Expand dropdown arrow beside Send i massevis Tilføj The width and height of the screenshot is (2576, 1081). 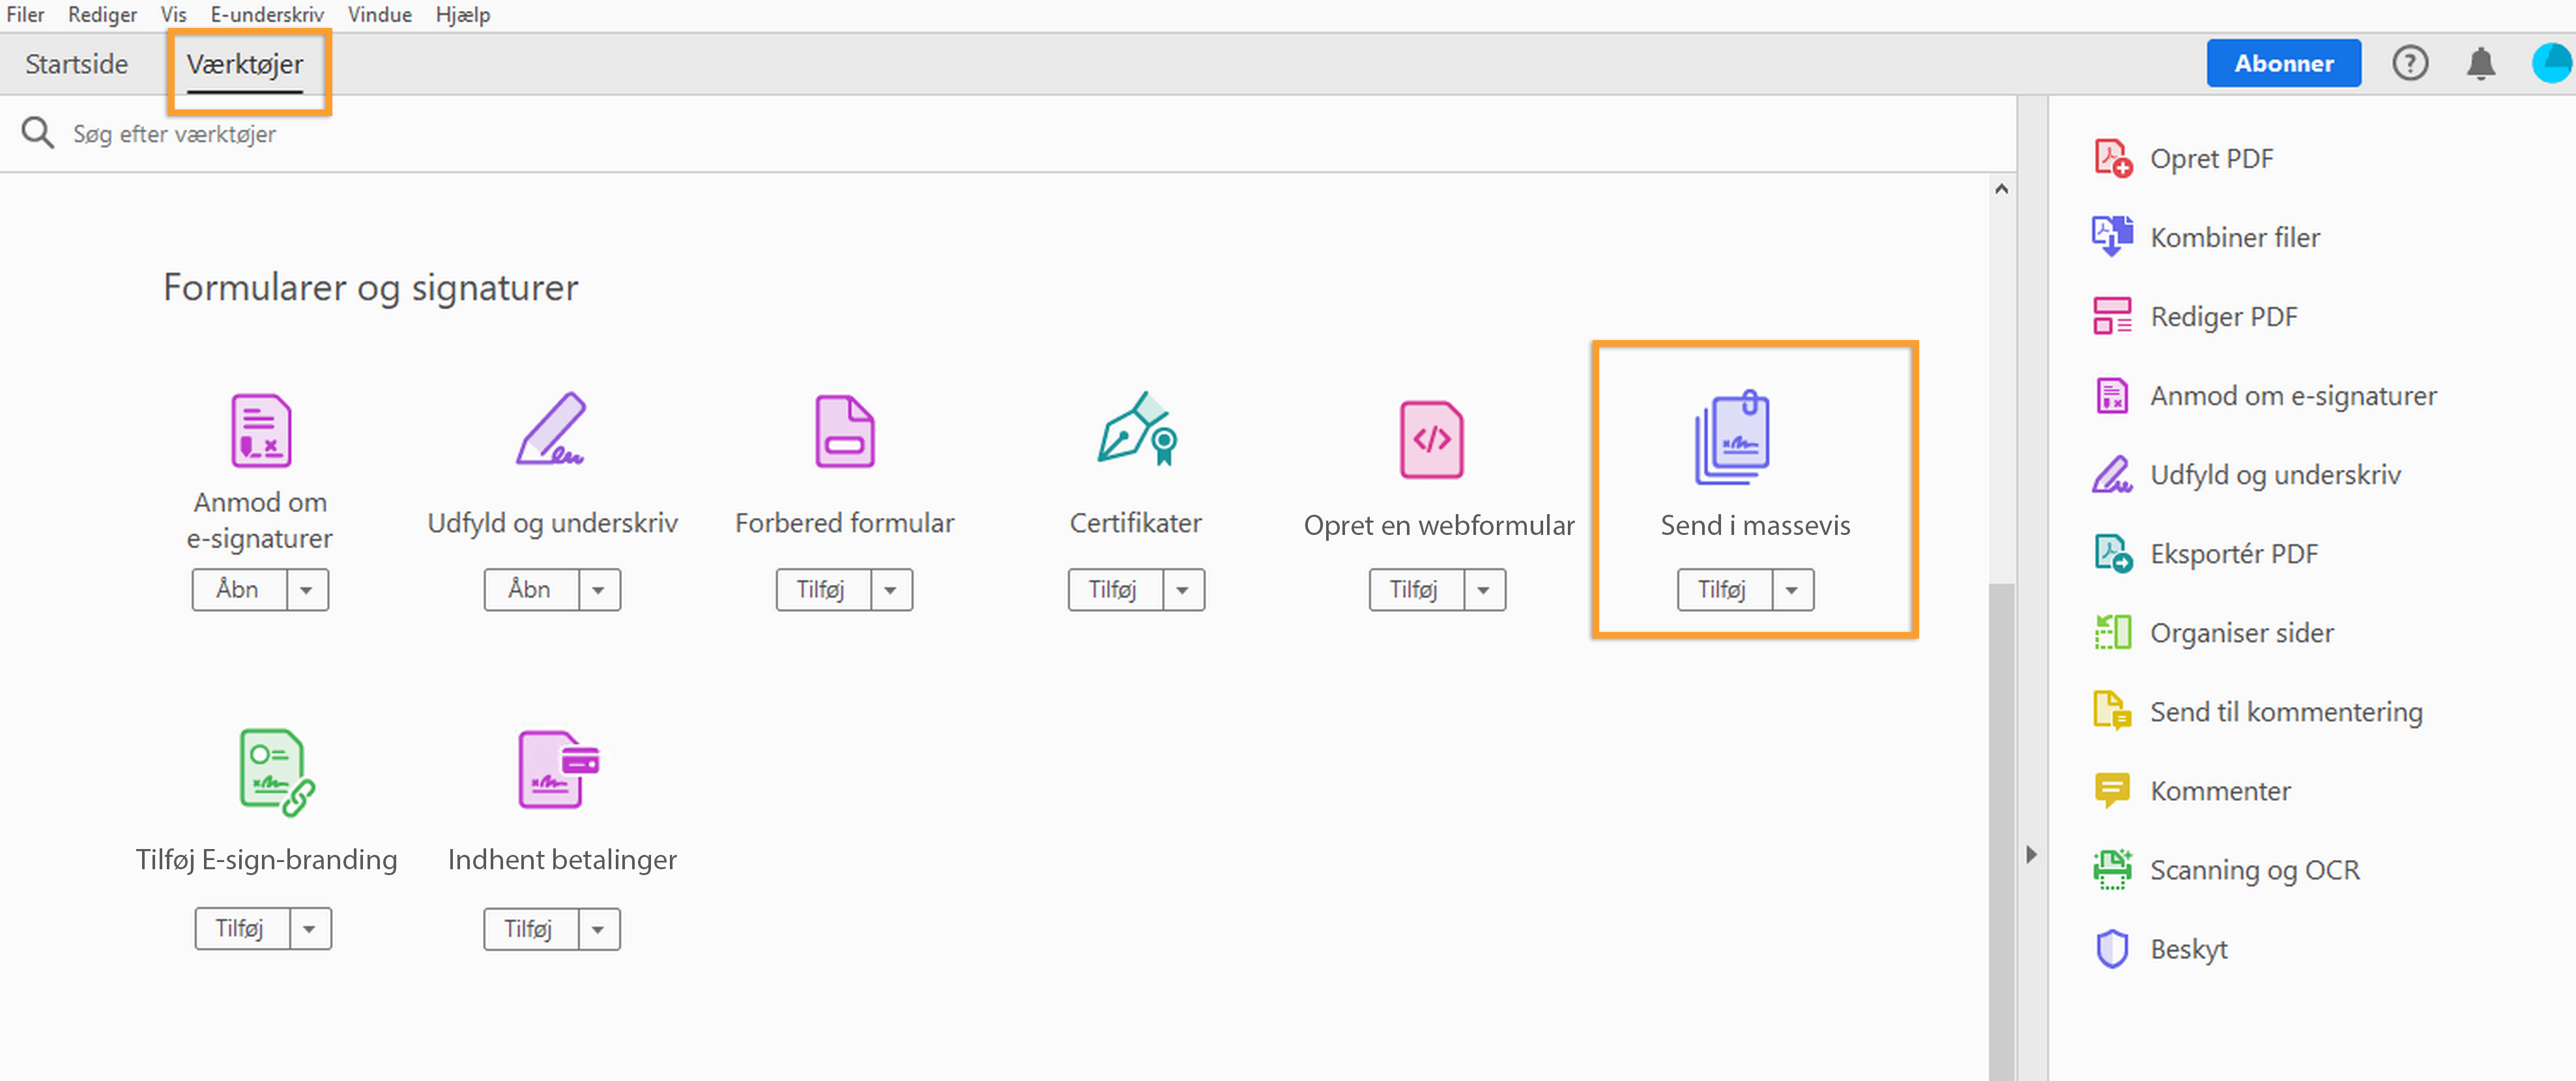pyautogui.click(x=1791, y=590)
